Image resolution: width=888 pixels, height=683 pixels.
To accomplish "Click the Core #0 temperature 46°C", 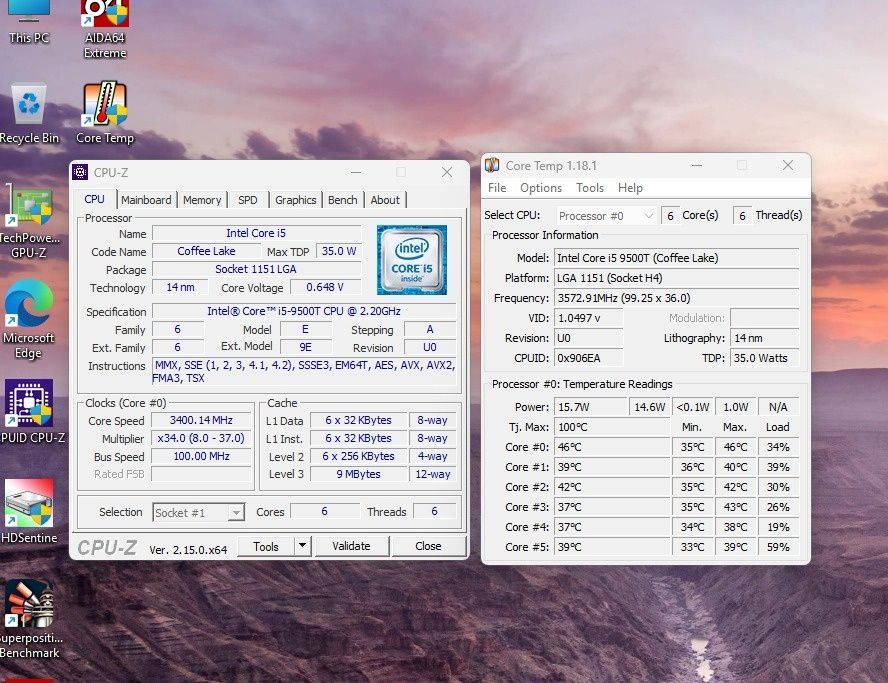I will (612, 447).
